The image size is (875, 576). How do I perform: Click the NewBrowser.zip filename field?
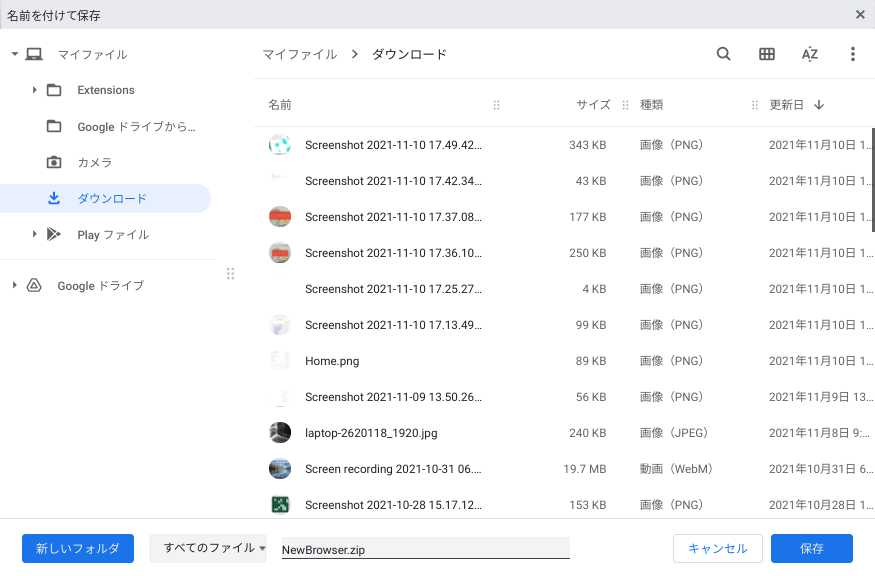click(425, 549)
